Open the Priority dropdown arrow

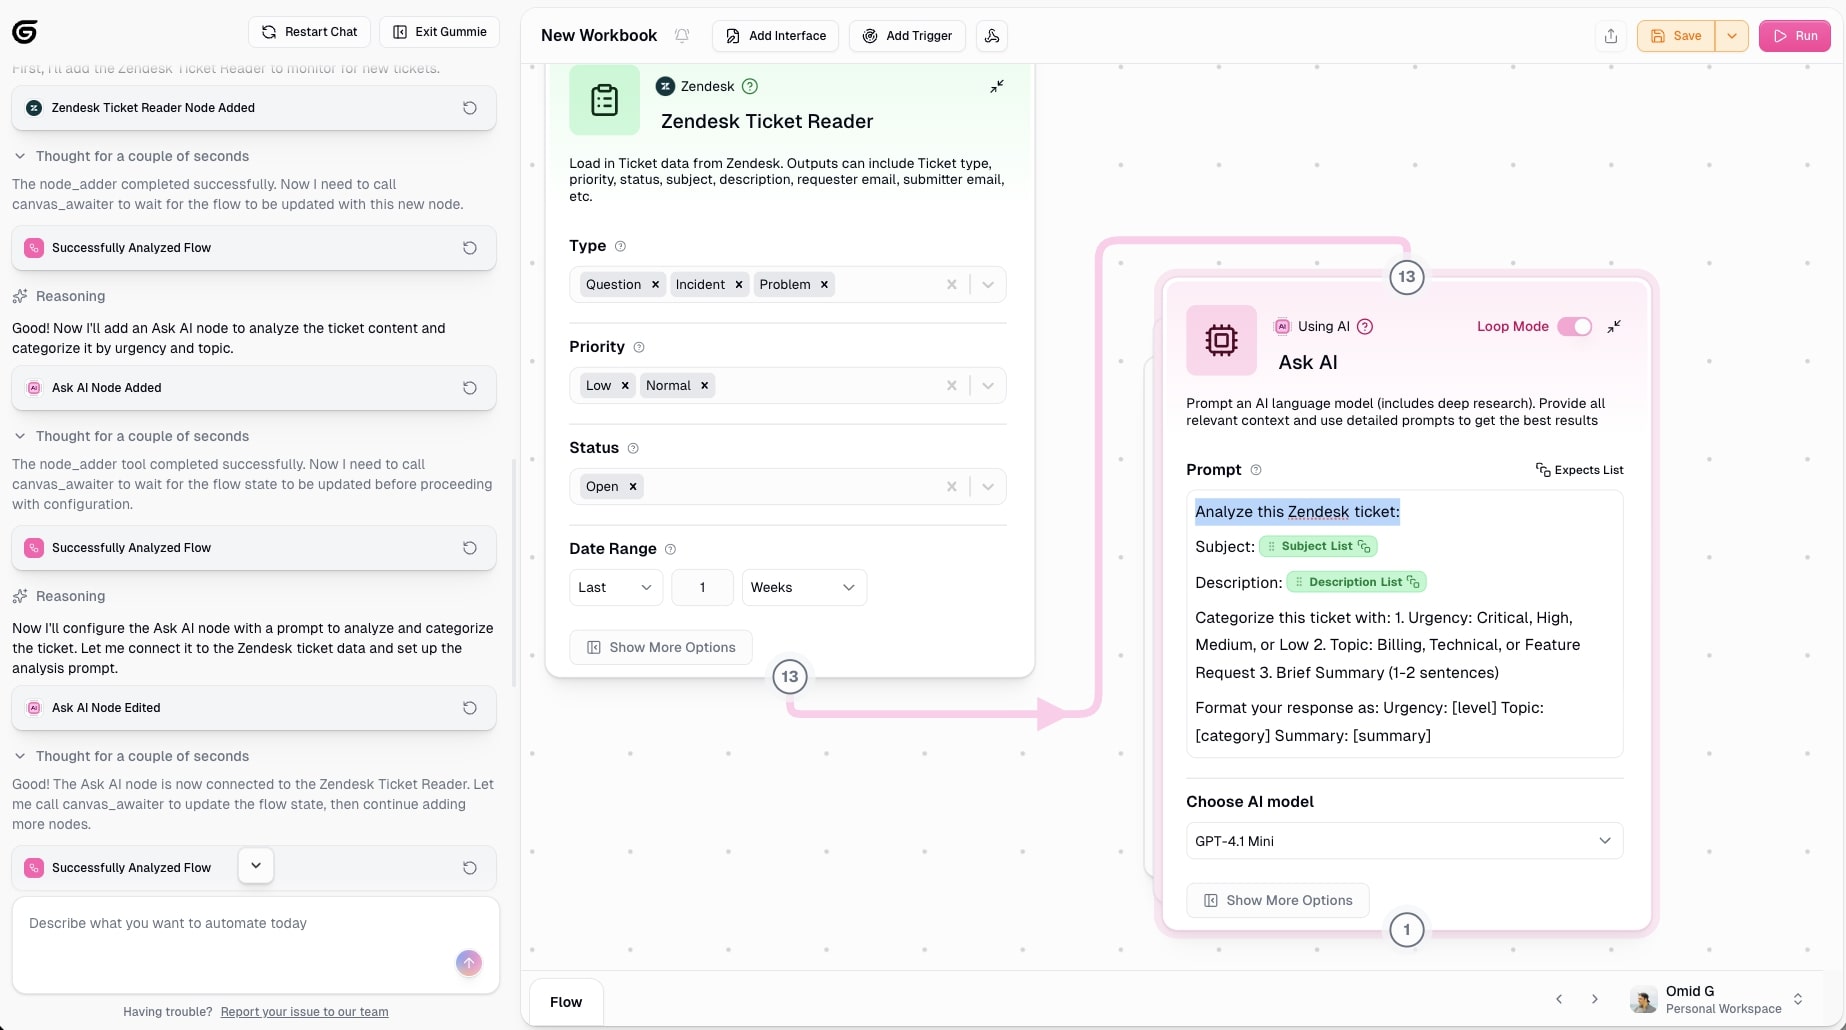coord(988,386)
